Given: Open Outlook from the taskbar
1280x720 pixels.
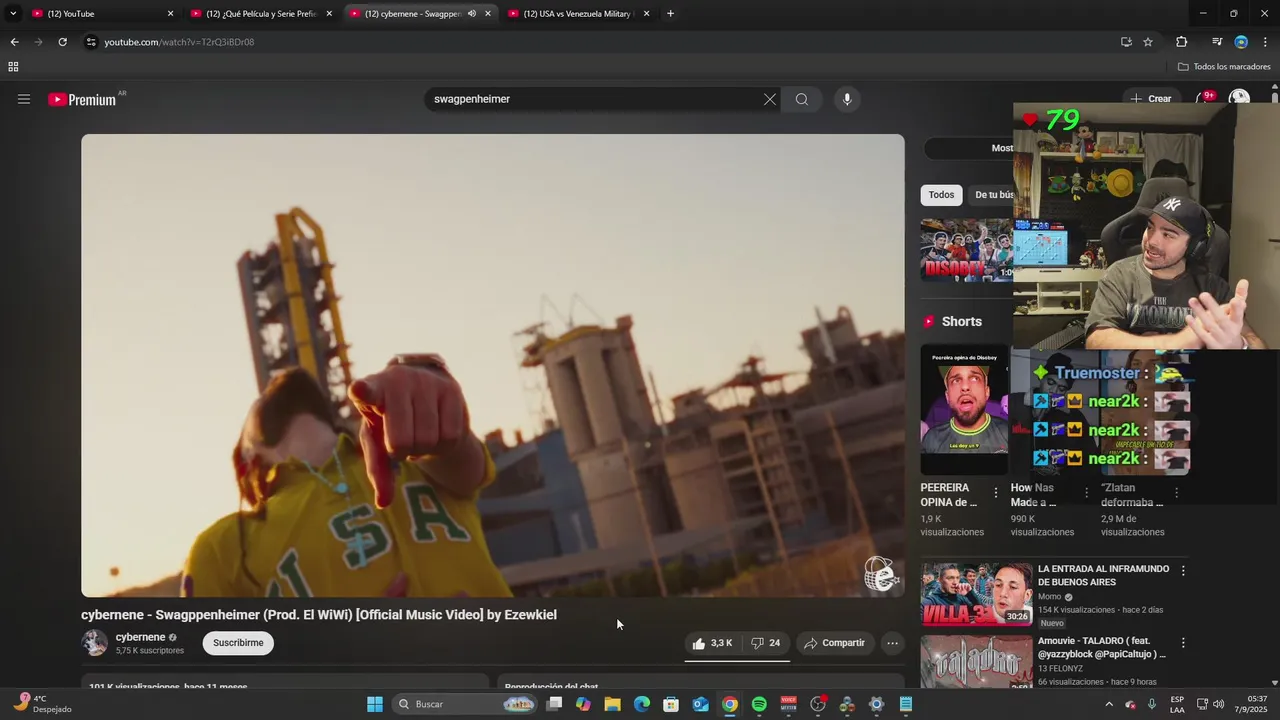Looking at the screenshot, I should point(700,704).
